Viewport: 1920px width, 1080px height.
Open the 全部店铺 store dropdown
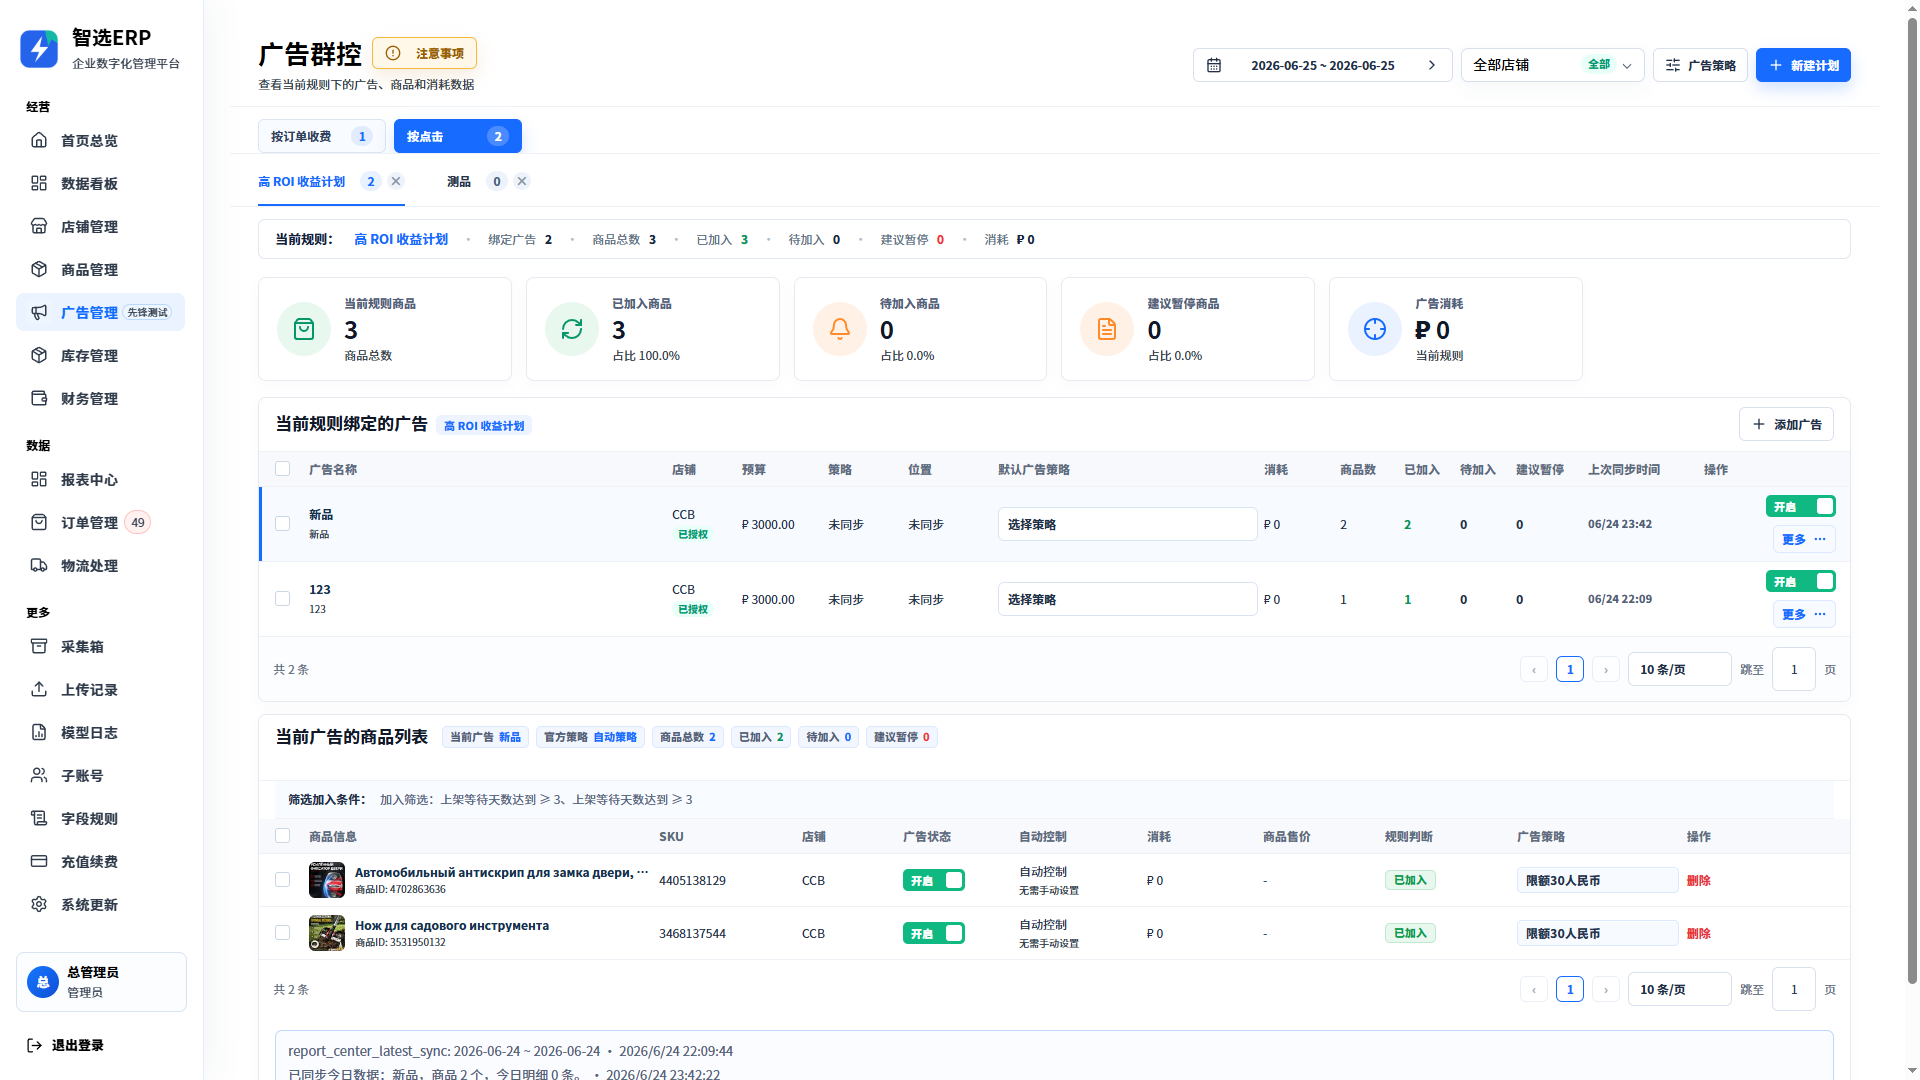[x=1552, y=65]
